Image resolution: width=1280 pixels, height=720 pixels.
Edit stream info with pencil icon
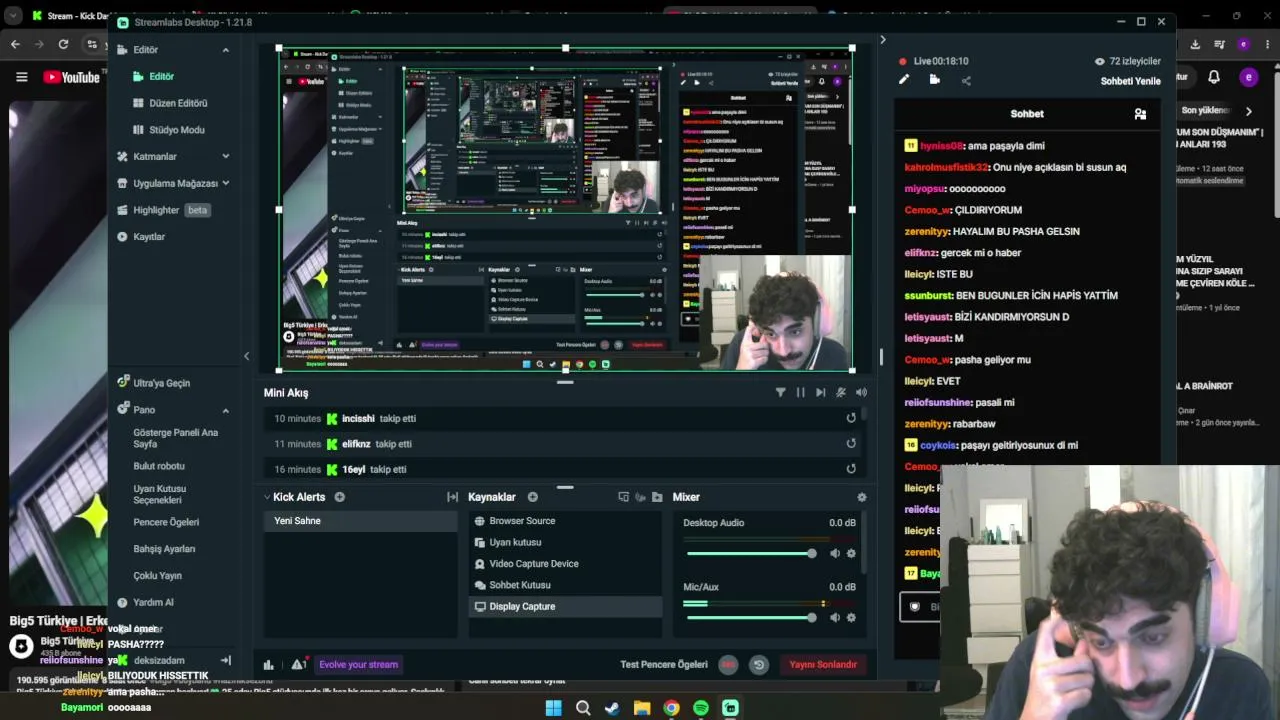coord(904,80)
